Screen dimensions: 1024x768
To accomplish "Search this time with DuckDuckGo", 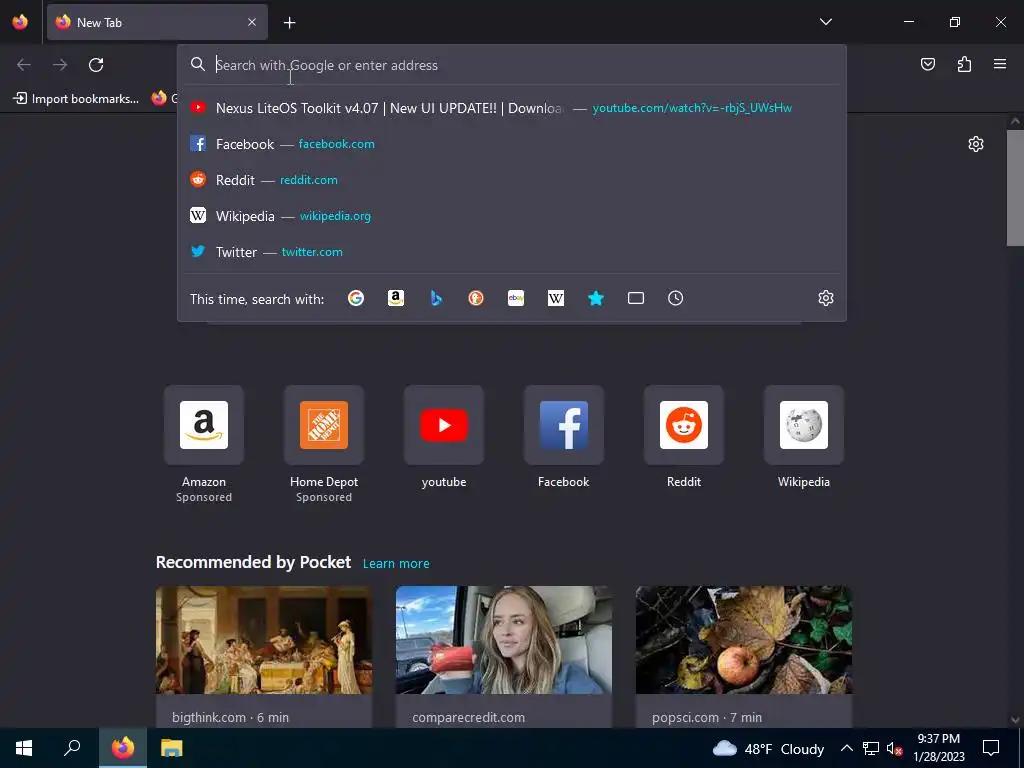I will coord(476,298).
